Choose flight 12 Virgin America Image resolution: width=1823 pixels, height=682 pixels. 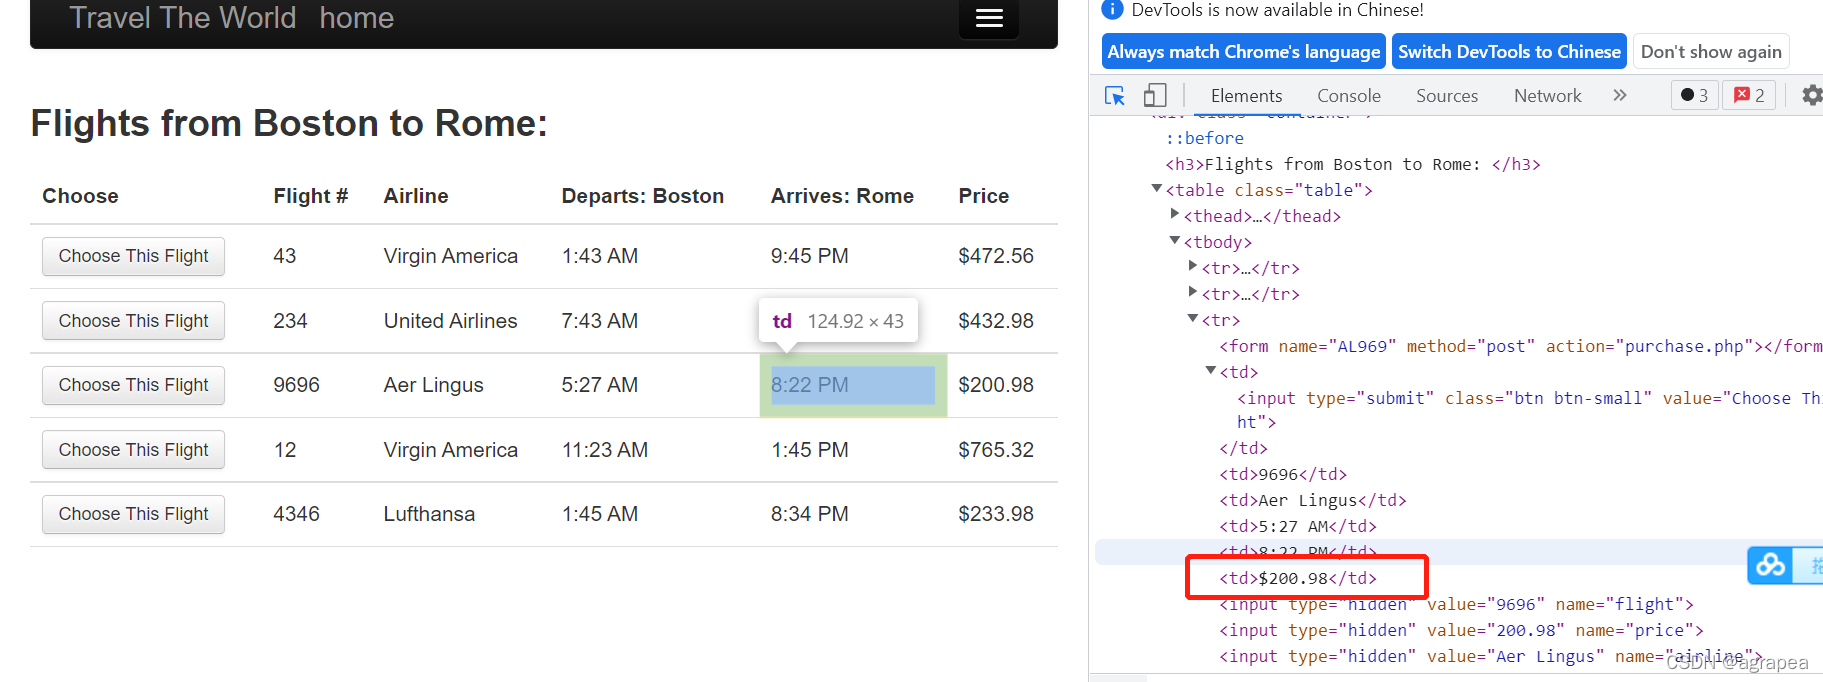133,450
